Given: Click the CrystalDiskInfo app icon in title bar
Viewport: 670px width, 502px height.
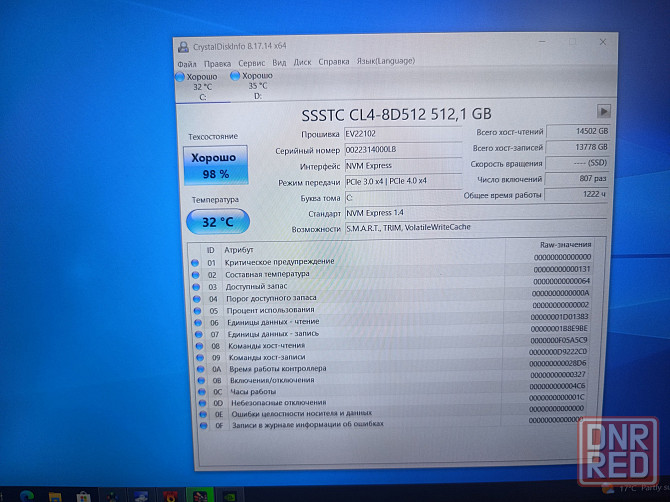Looking at the screenshot, I should (x=183, y=47).
